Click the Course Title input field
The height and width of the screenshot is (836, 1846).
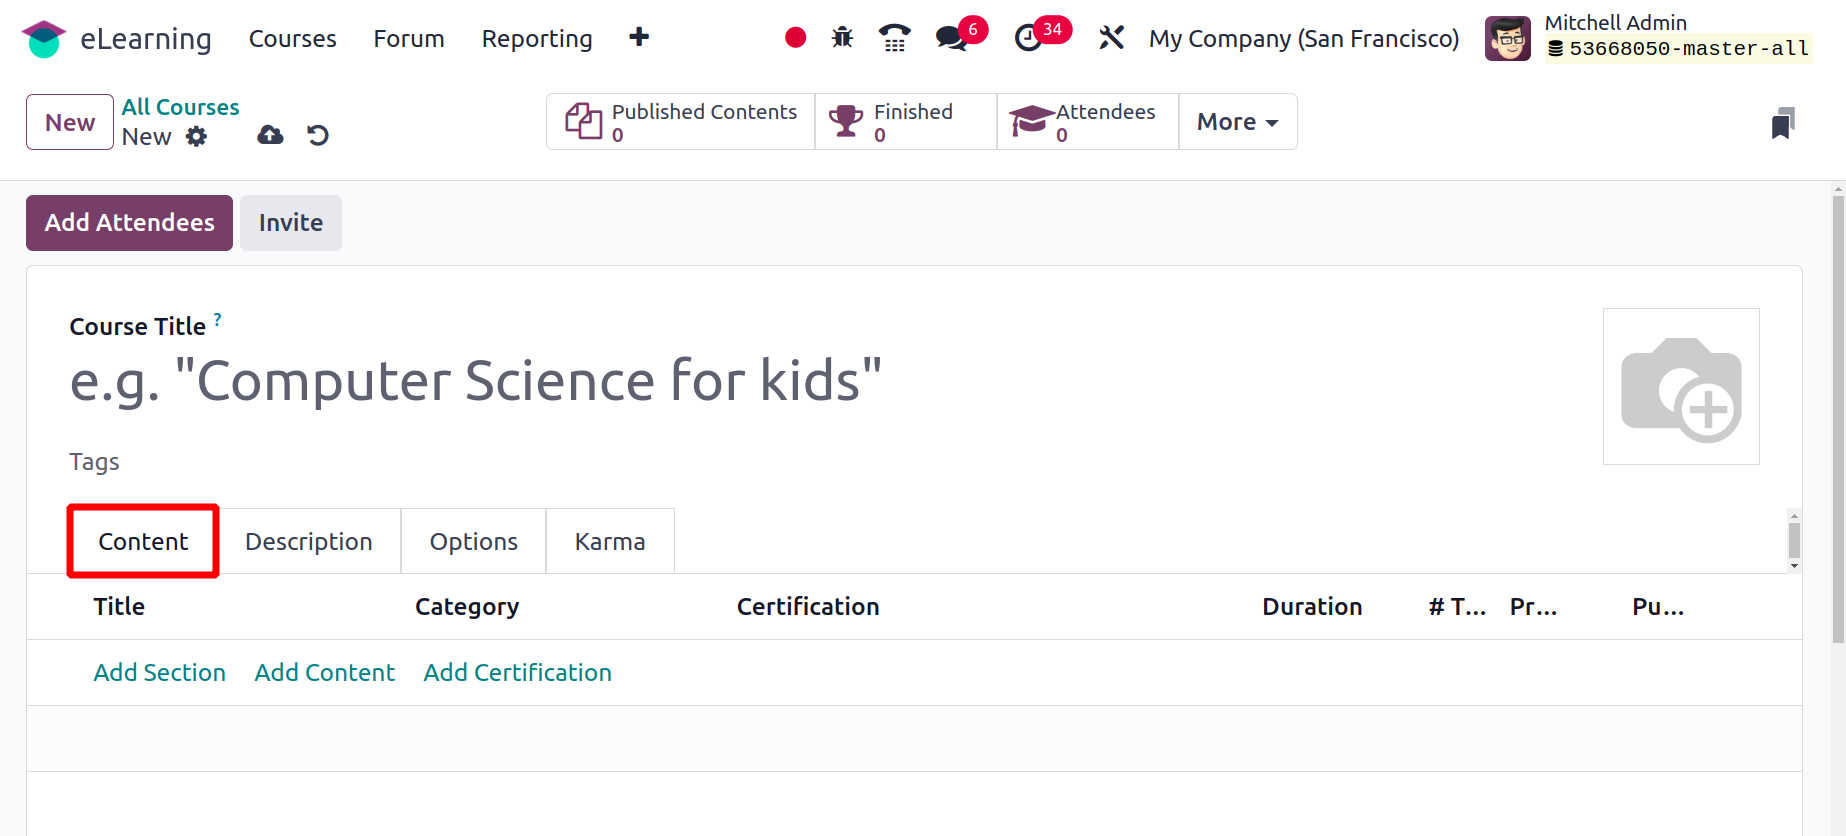point(476,381)
